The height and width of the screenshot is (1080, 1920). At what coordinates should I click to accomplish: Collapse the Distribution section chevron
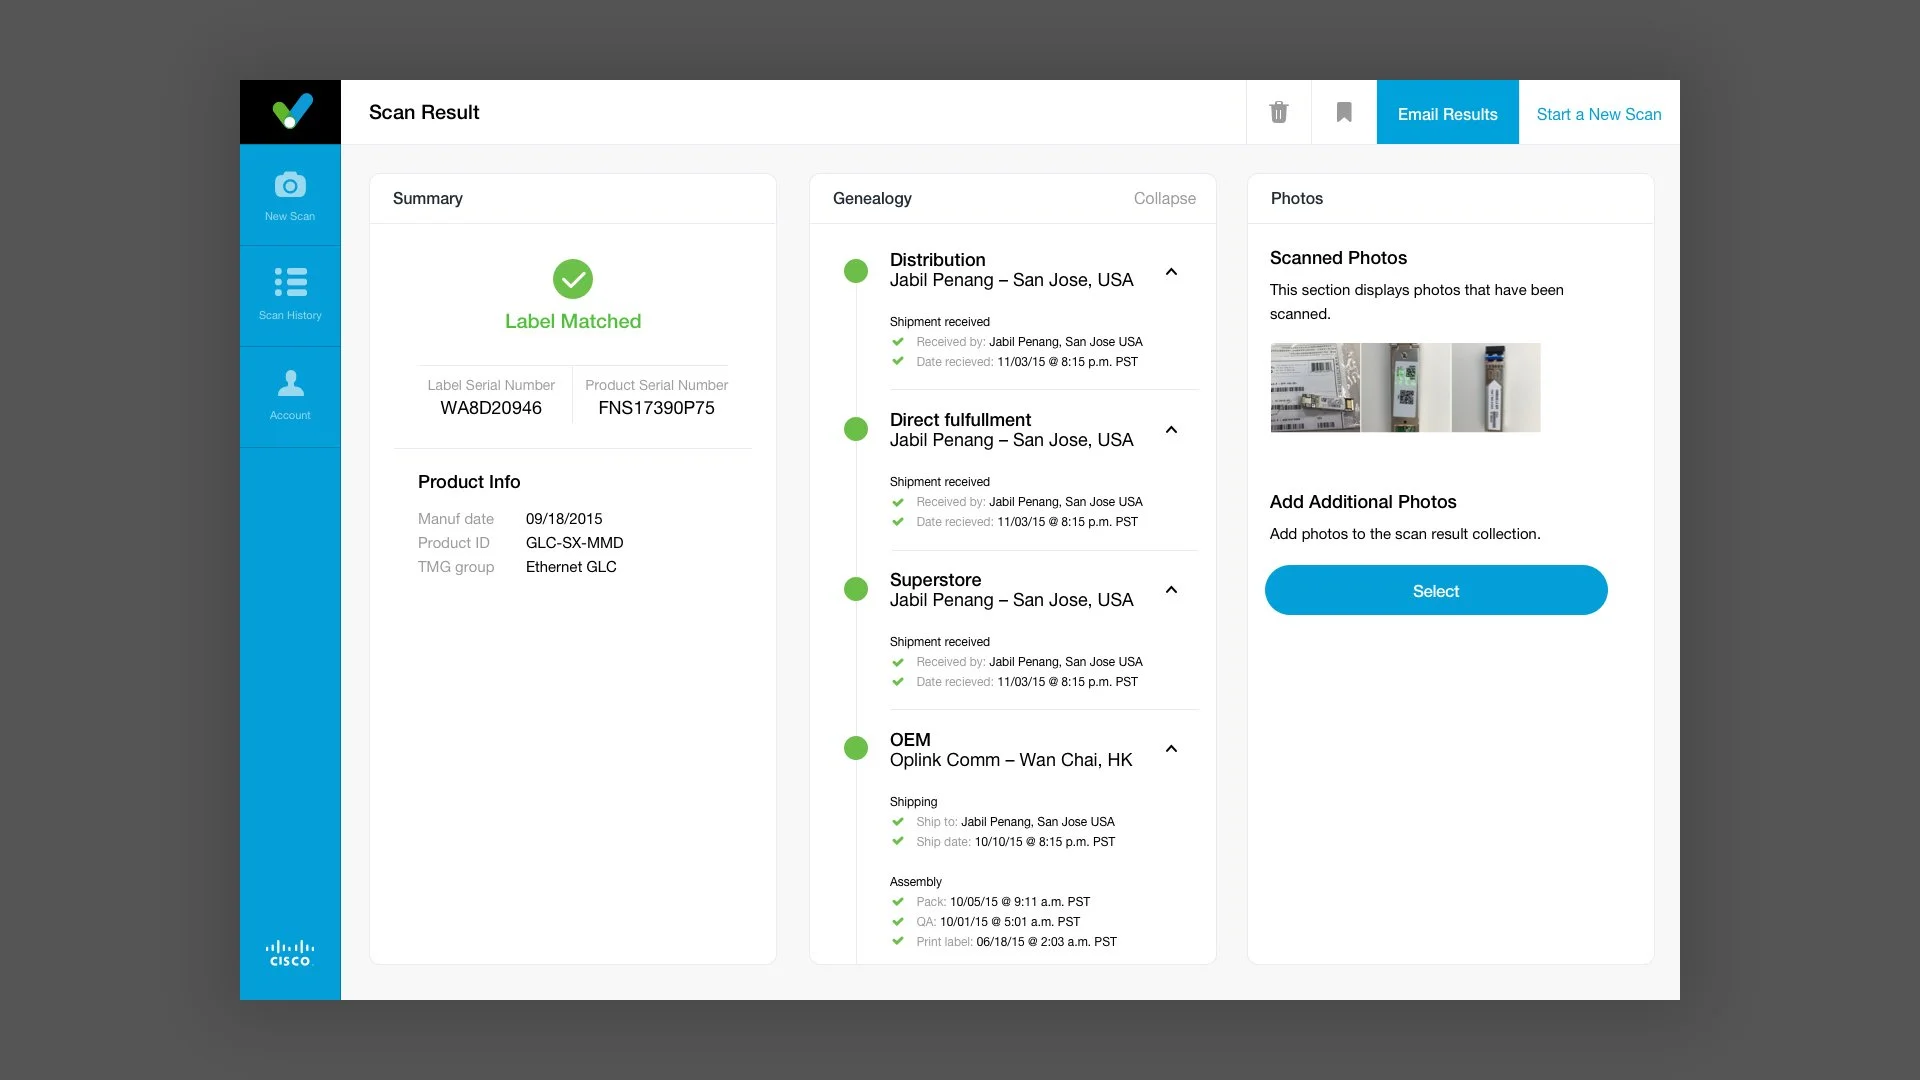click(x=1171, y=272)
